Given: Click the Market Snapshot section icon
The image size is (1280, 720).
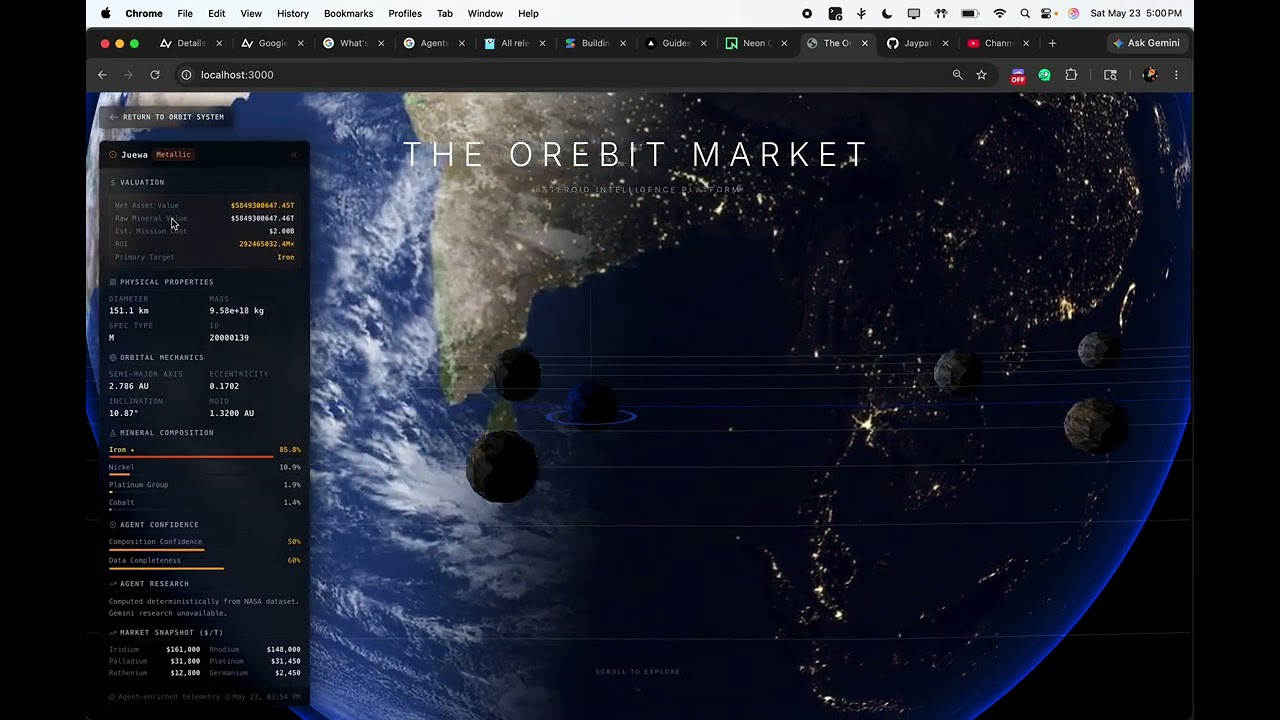Looking at the screenshot, I should 113,633.
